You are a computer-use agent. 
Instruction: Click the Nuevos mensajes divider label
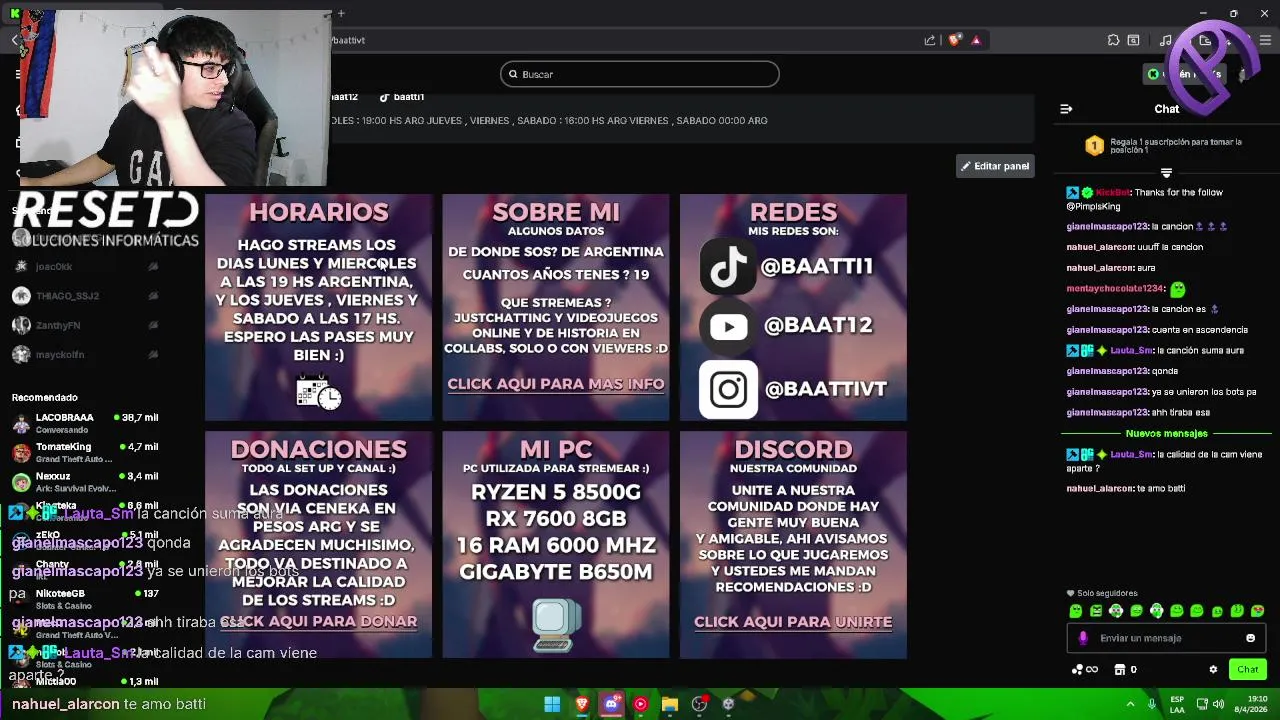click(1166, 434)
